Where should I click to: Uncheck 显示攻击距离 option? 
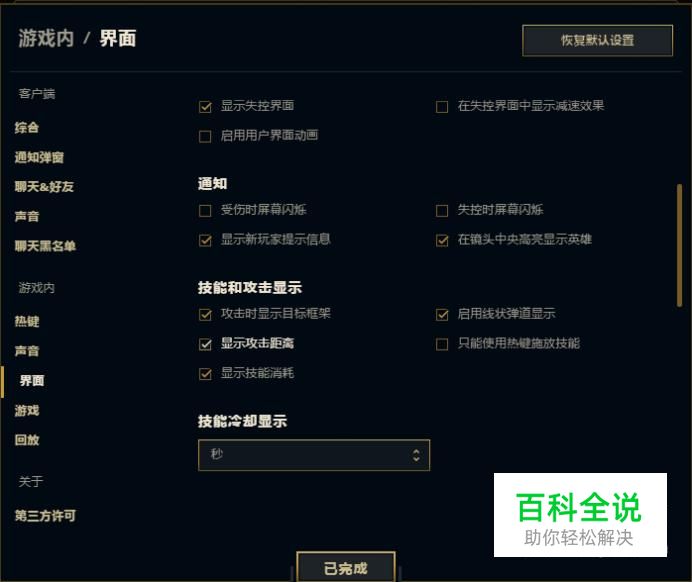coord(205,344)
